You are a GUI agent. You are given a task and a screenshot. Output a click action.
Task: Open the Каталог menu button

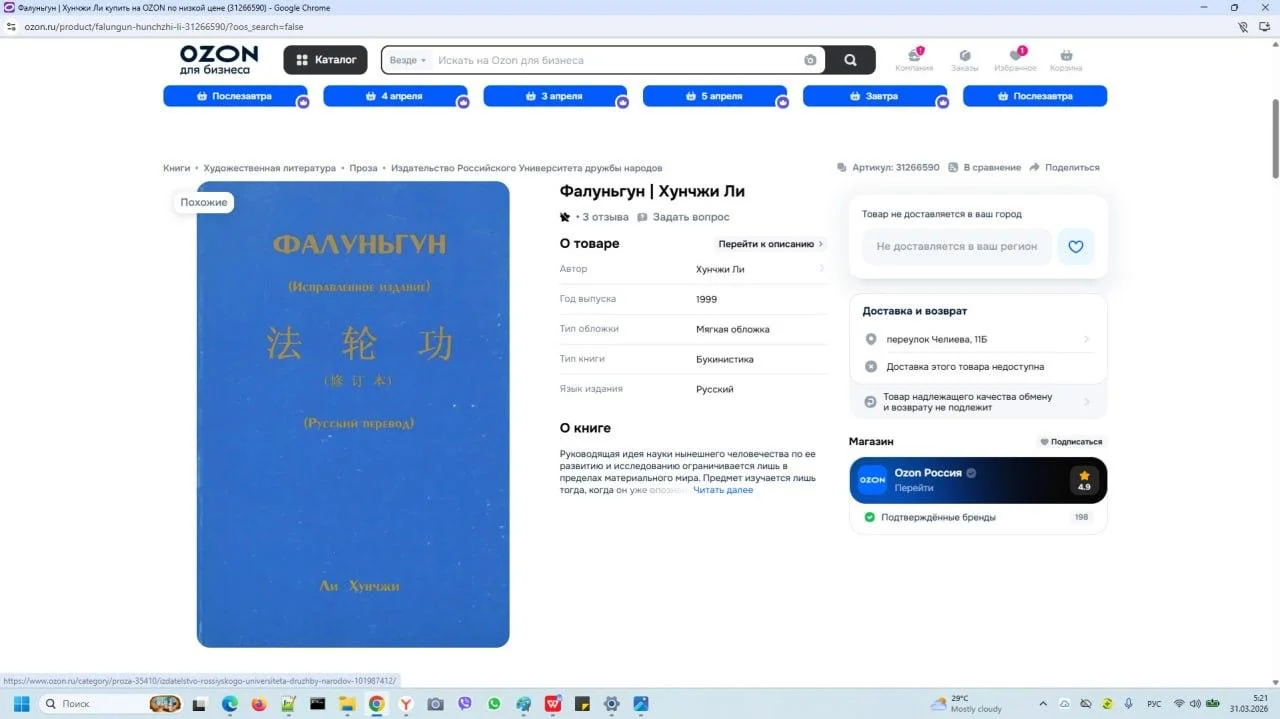(x=325, y=60)
